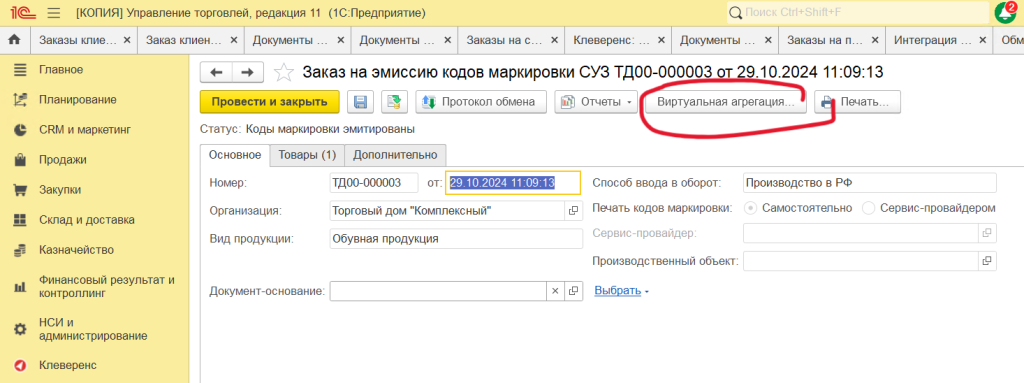
Task: Open the home page tab icon
Action: [x=14, y=40]
